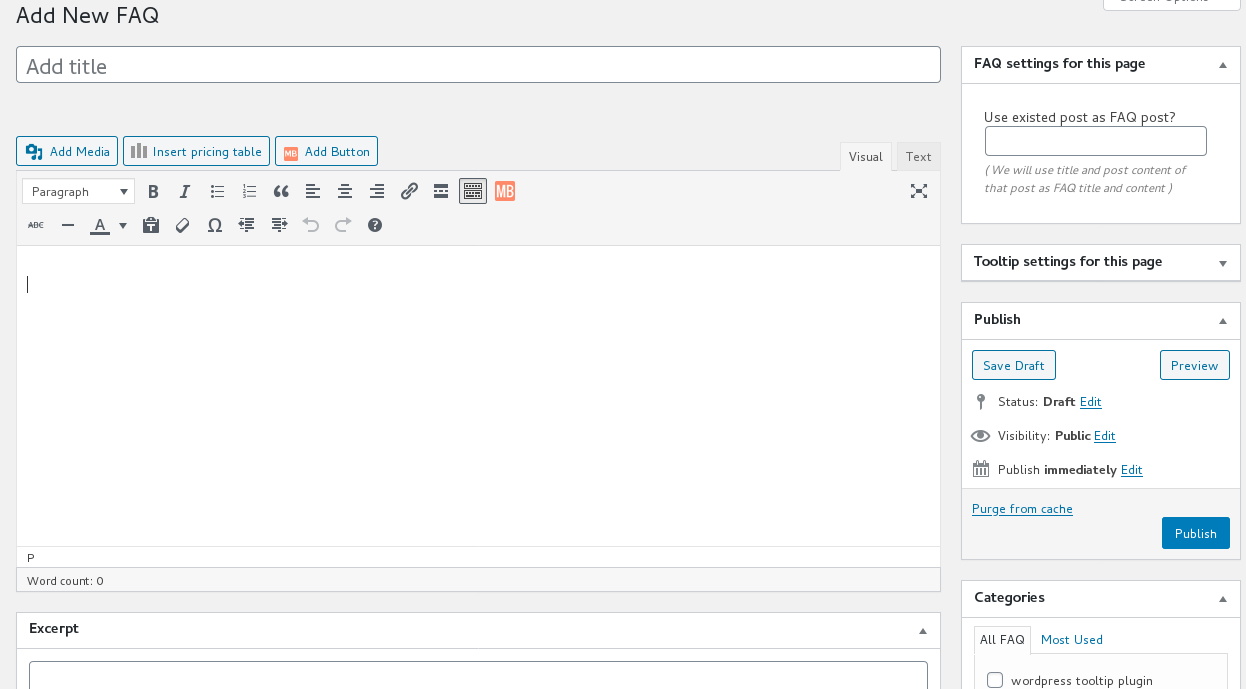1246x689 pixels.
Task: Apply italic formatting
Action: coord(185,191)
